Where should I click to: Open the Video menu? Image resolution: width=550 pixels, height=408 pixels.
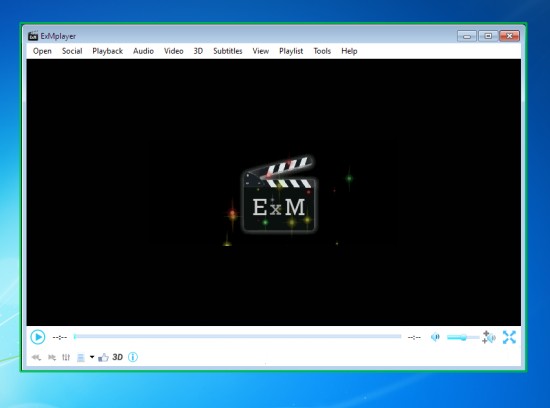pos(174,51)
